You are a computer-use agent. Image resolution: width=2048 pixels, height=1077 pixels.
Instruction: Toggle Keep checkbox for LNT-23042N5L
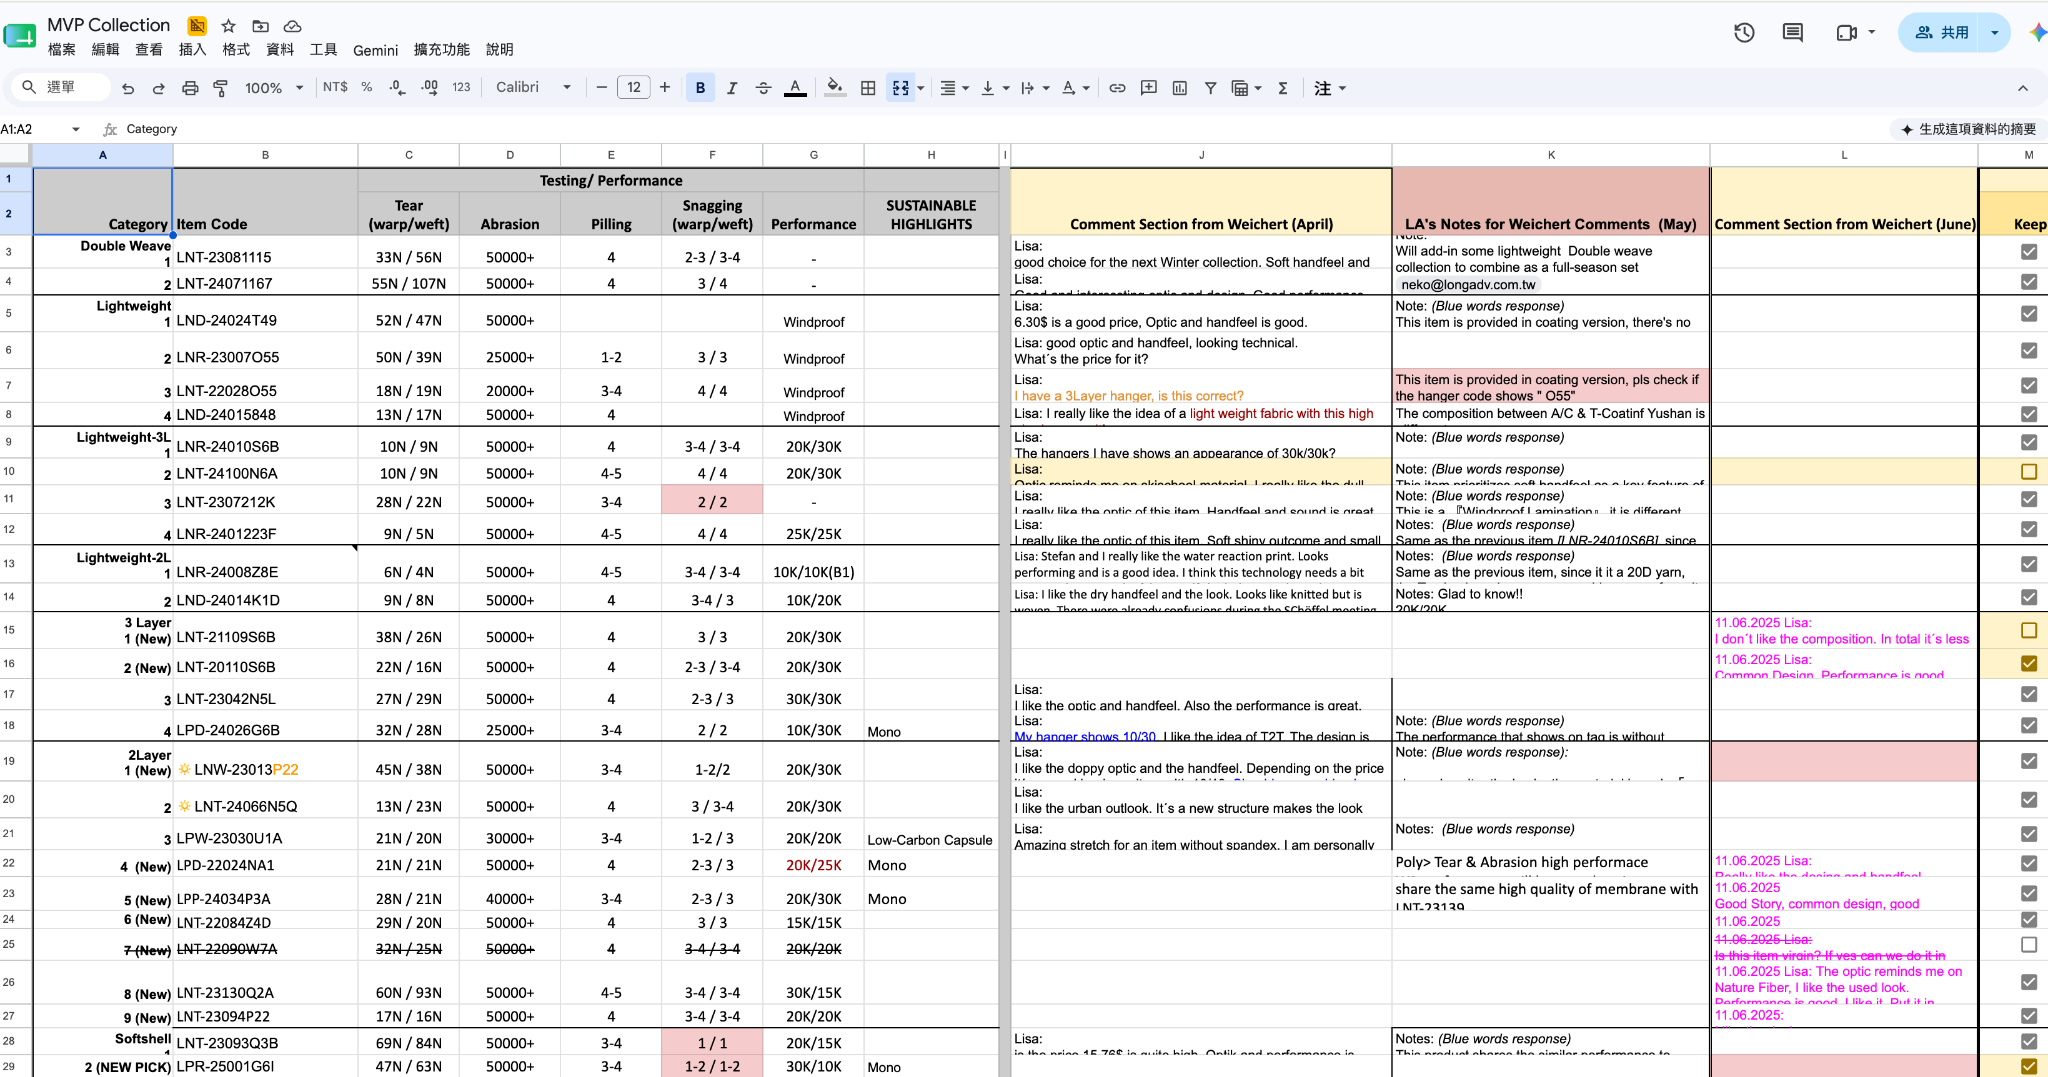click(x=2029, y=694)
